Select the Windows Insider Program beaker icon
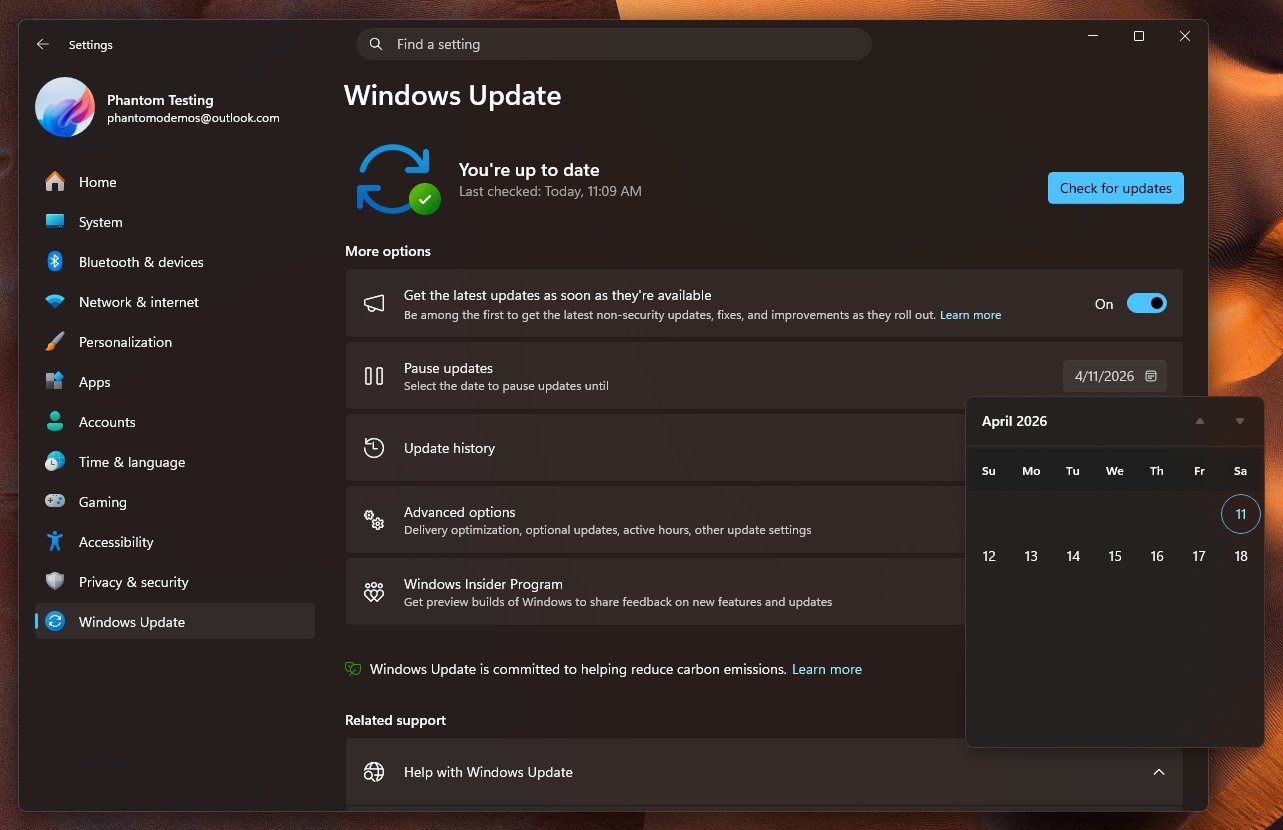 point(373,592)
